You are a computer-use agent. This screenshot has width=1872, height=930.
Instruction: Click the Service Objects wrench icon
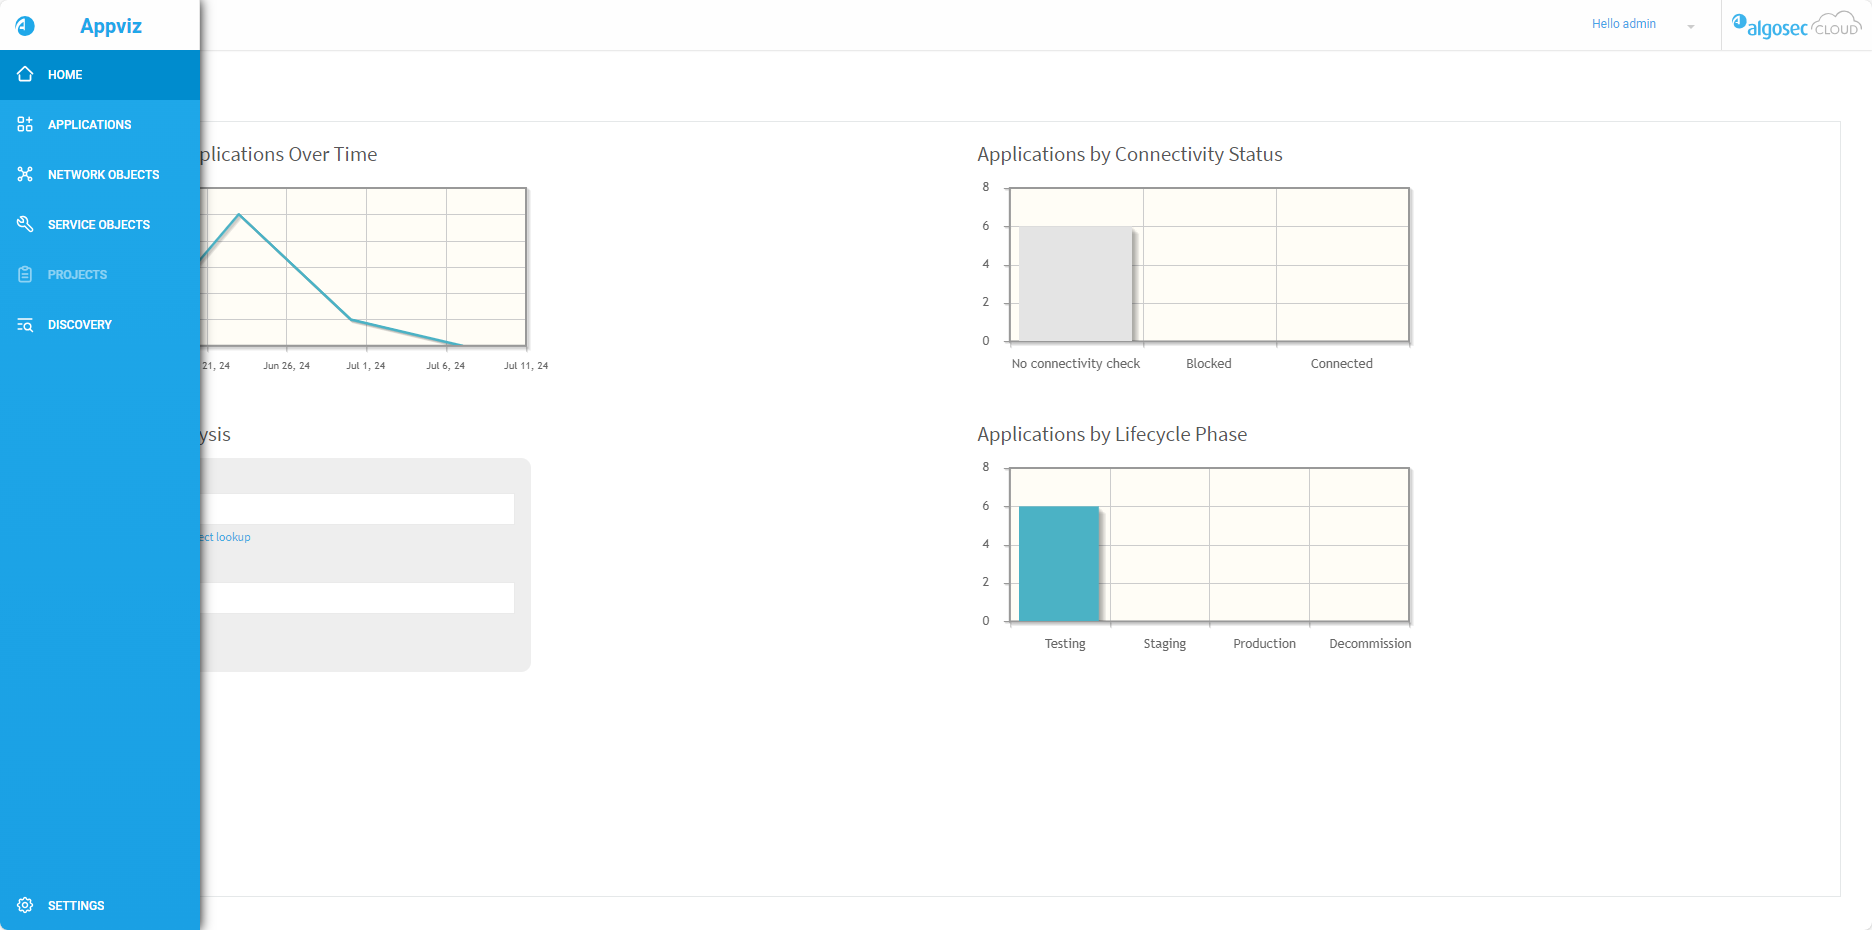click(x=25, y=225)
